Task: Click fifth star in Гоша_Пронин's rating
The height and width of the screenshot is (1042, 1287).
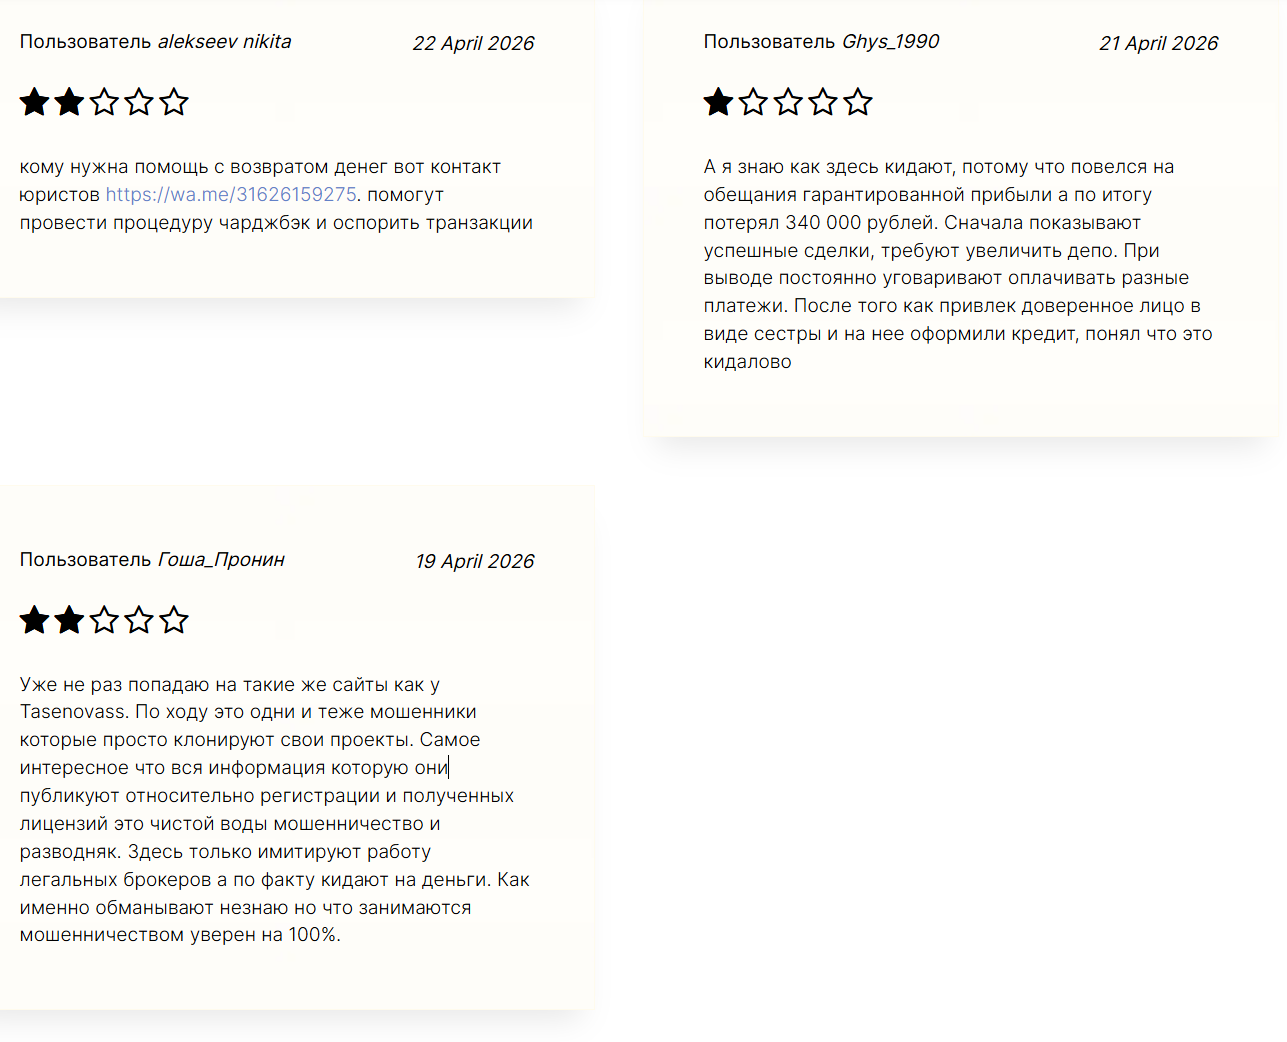Action: click(x=174, y=620)
